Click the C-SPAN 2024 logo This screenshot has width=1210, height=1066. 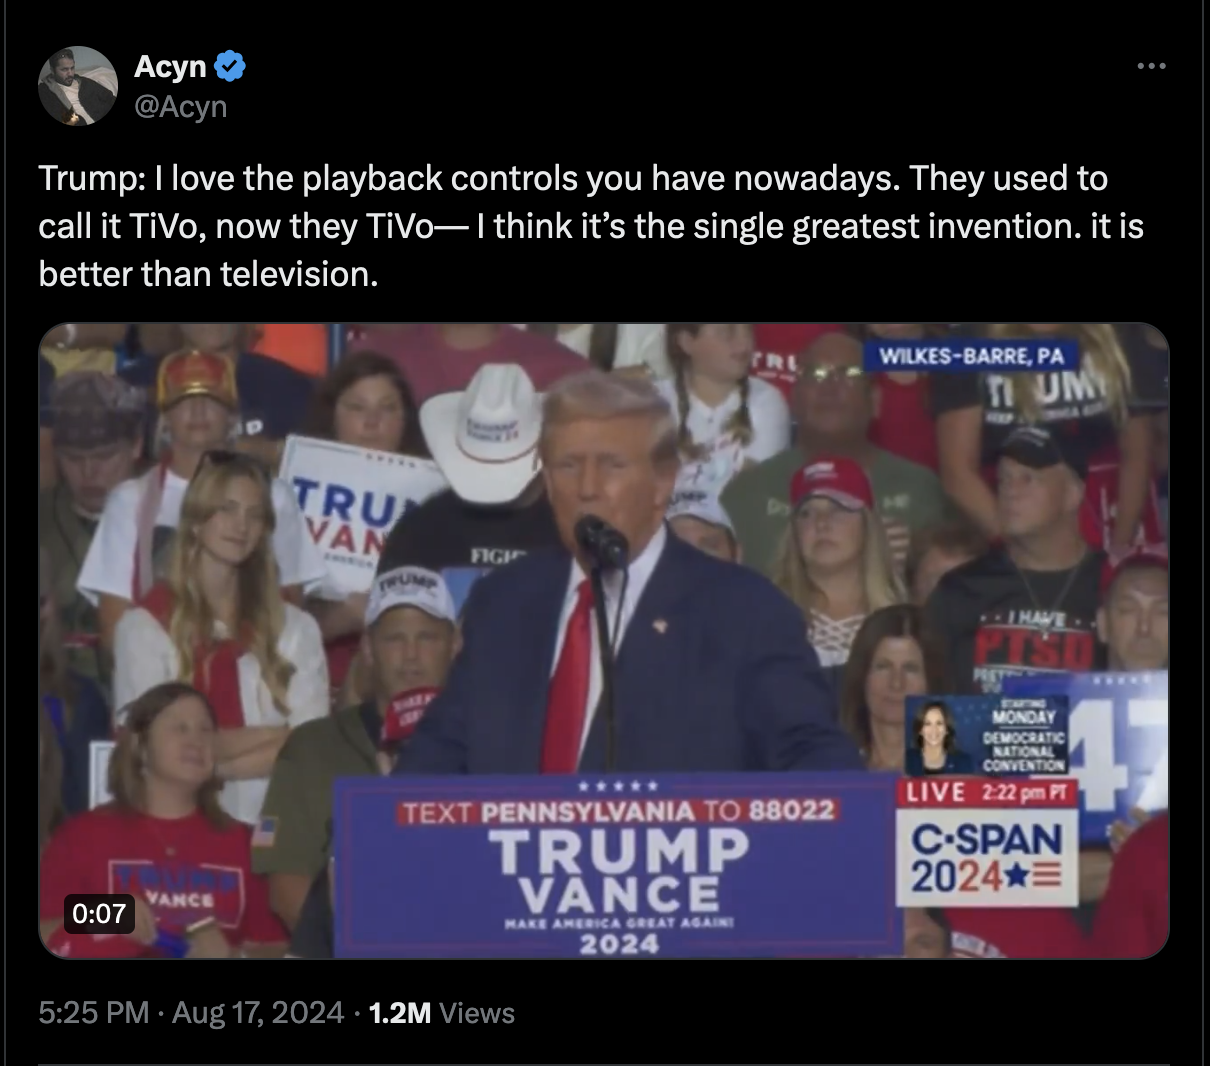tap(986, 857)
